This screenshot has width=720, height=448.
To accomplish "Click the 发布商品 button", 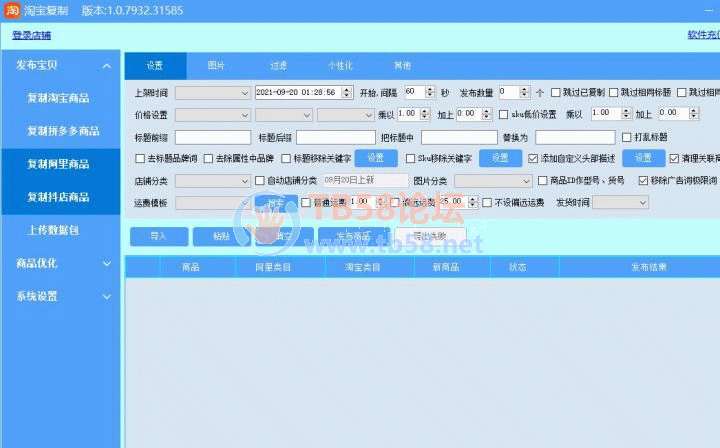I will [x=354, y=236].
